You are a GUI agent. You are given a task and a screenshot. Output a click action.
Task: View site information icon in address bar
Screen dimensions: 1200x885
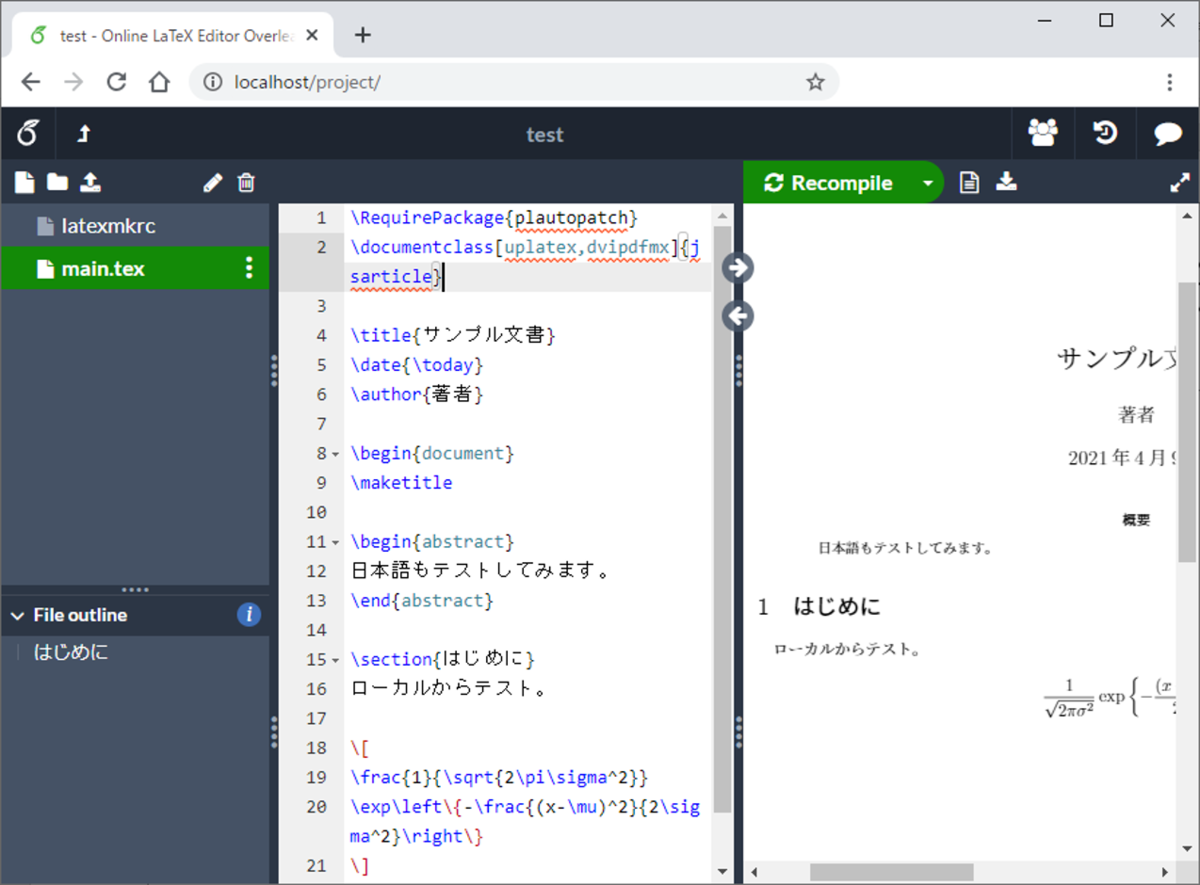click(212, 82)
